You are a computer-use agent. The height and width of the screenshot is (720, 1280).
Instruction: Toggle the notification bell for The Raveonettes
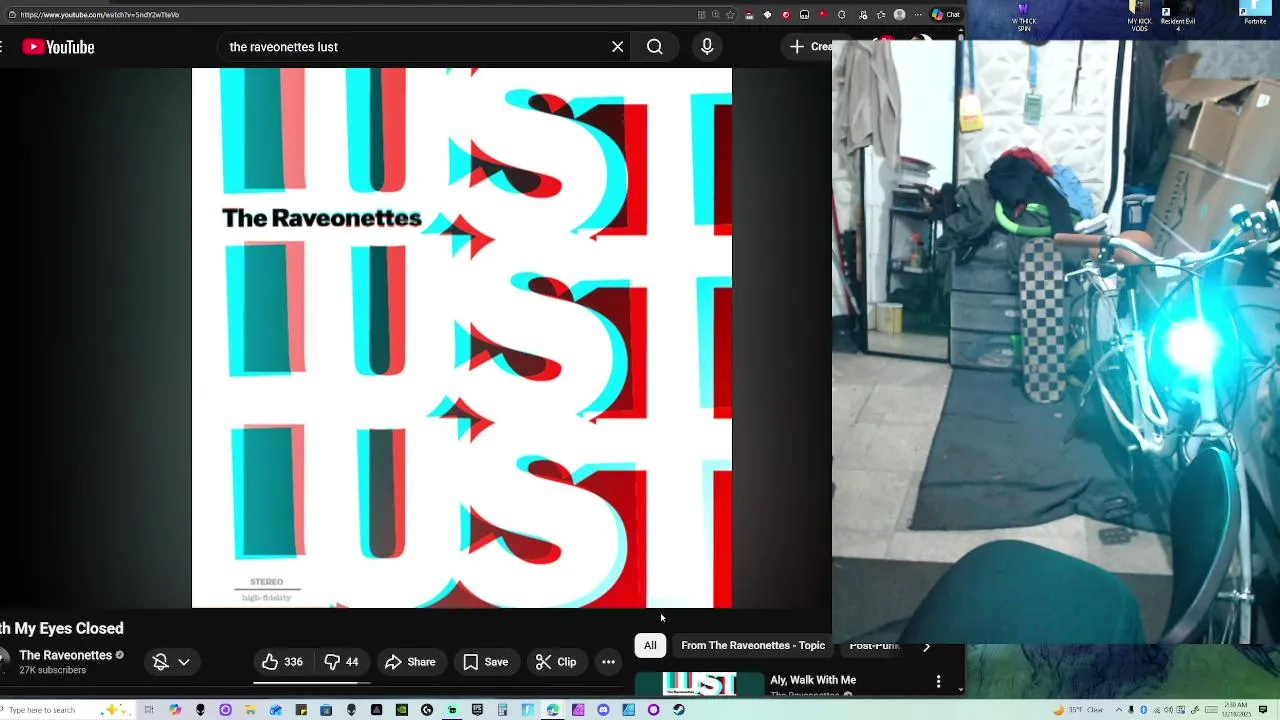(160, 662)
